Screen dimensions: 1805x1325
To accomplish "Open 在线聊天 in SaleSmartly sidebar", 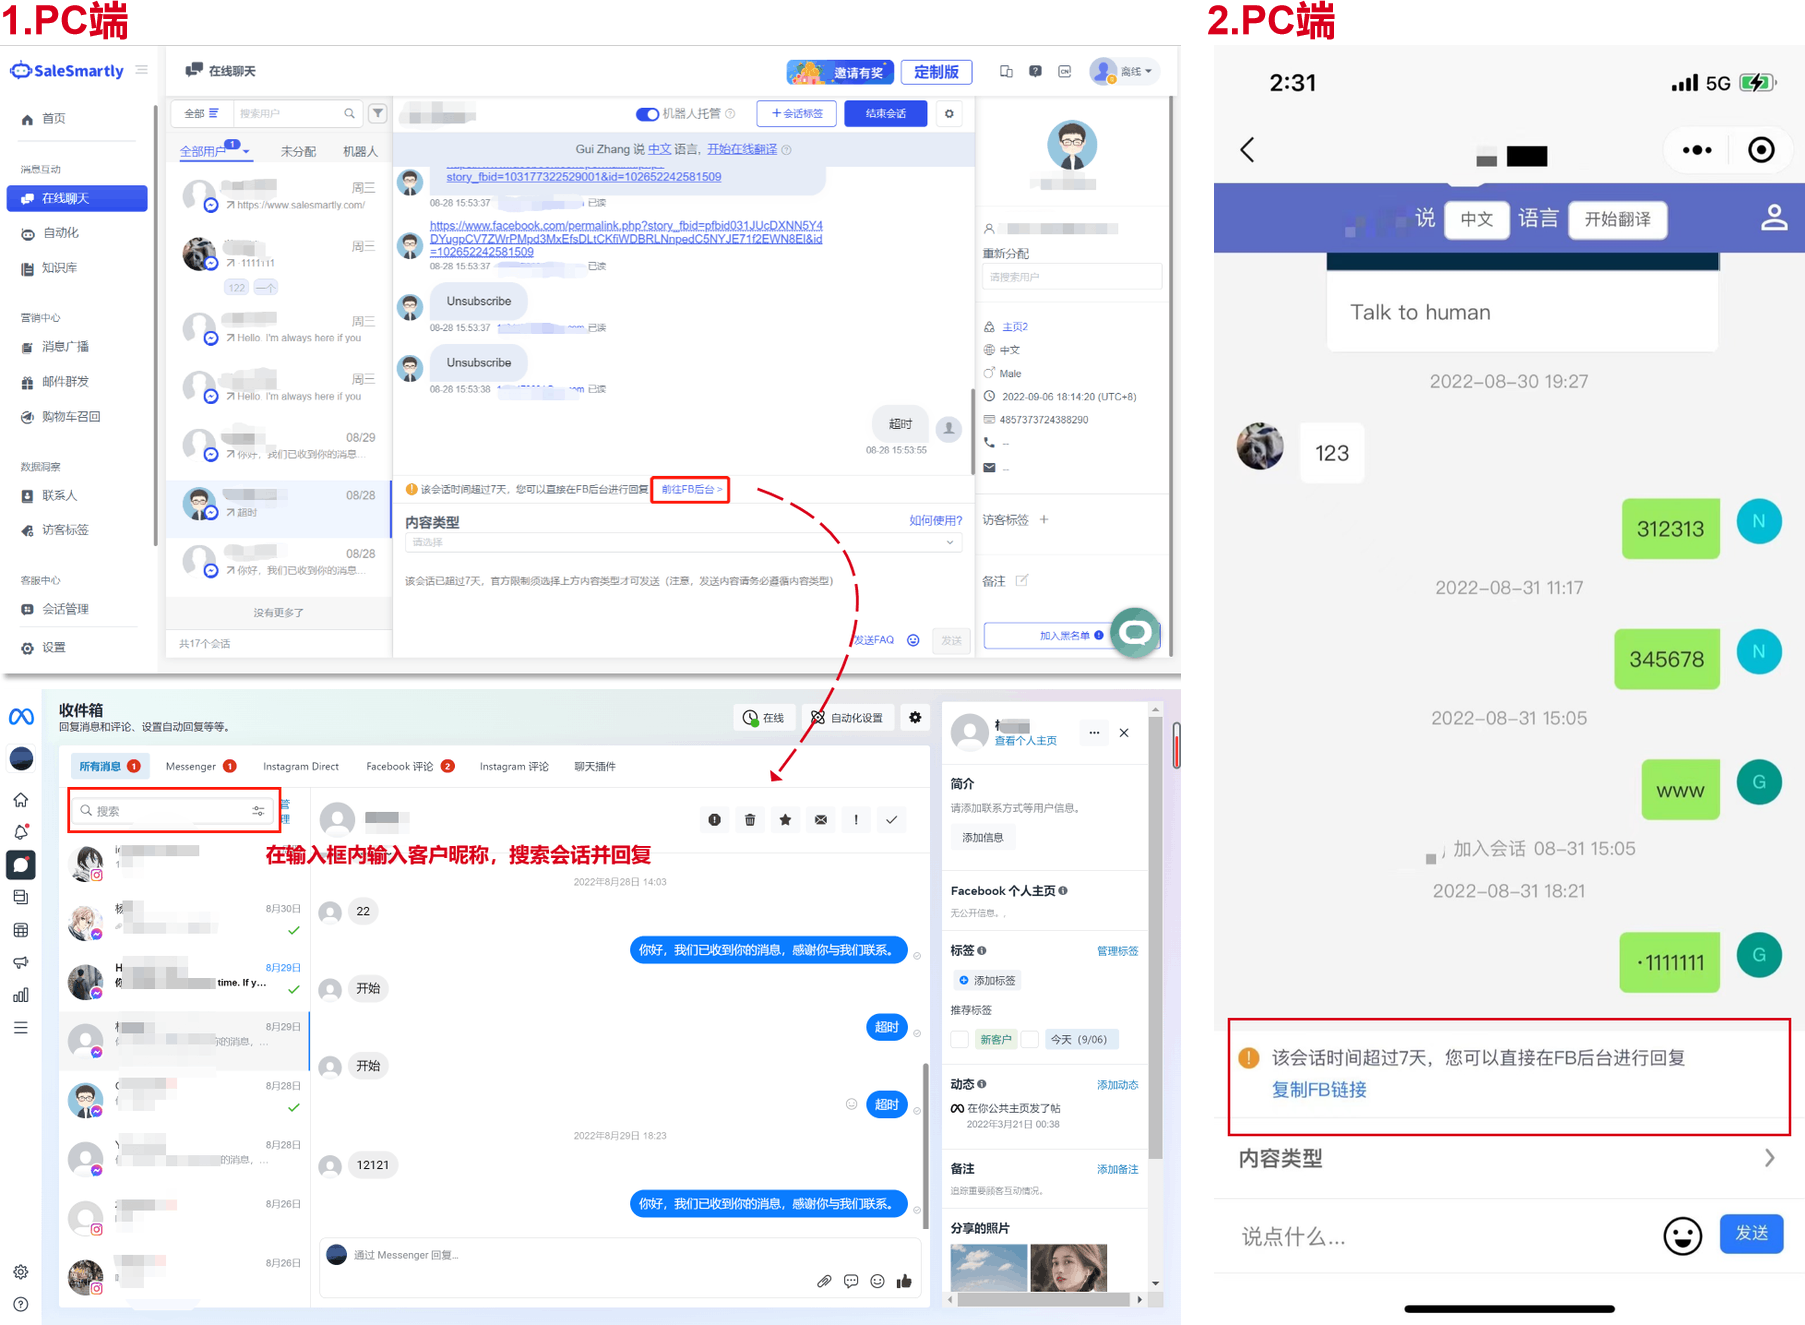I will [x=77, y=198].
